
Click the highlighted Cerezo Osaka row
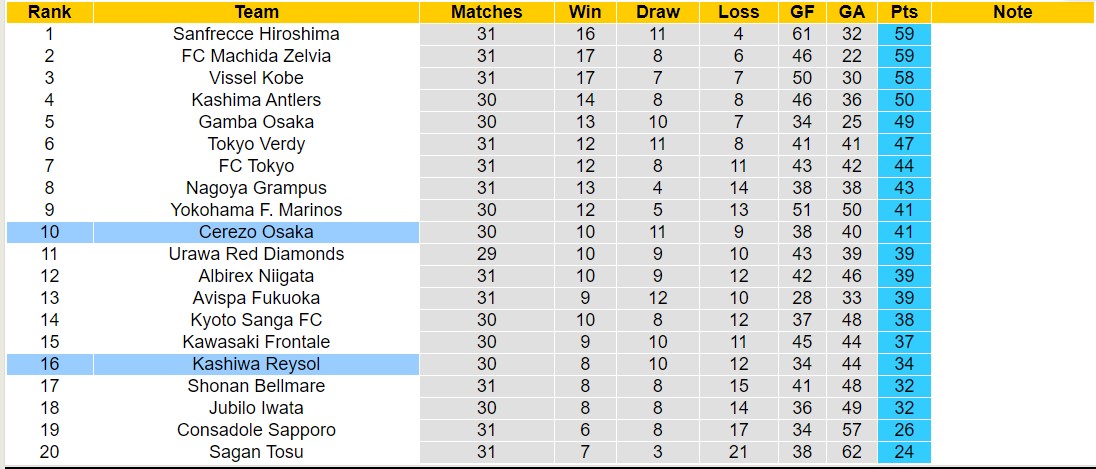(x=256, y=232)
